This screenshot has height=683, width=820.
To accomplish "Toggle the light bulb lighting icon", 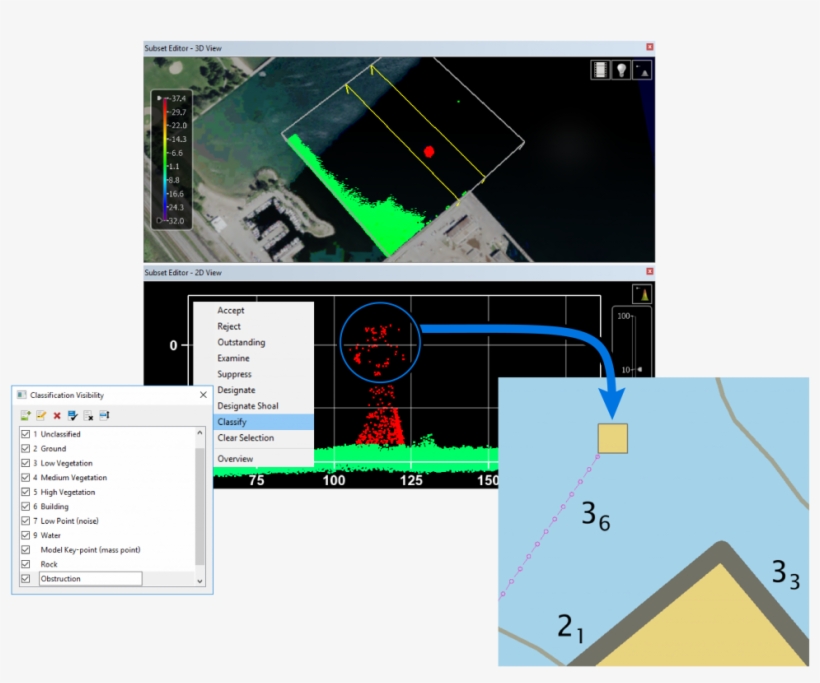I will coord(621,70).
